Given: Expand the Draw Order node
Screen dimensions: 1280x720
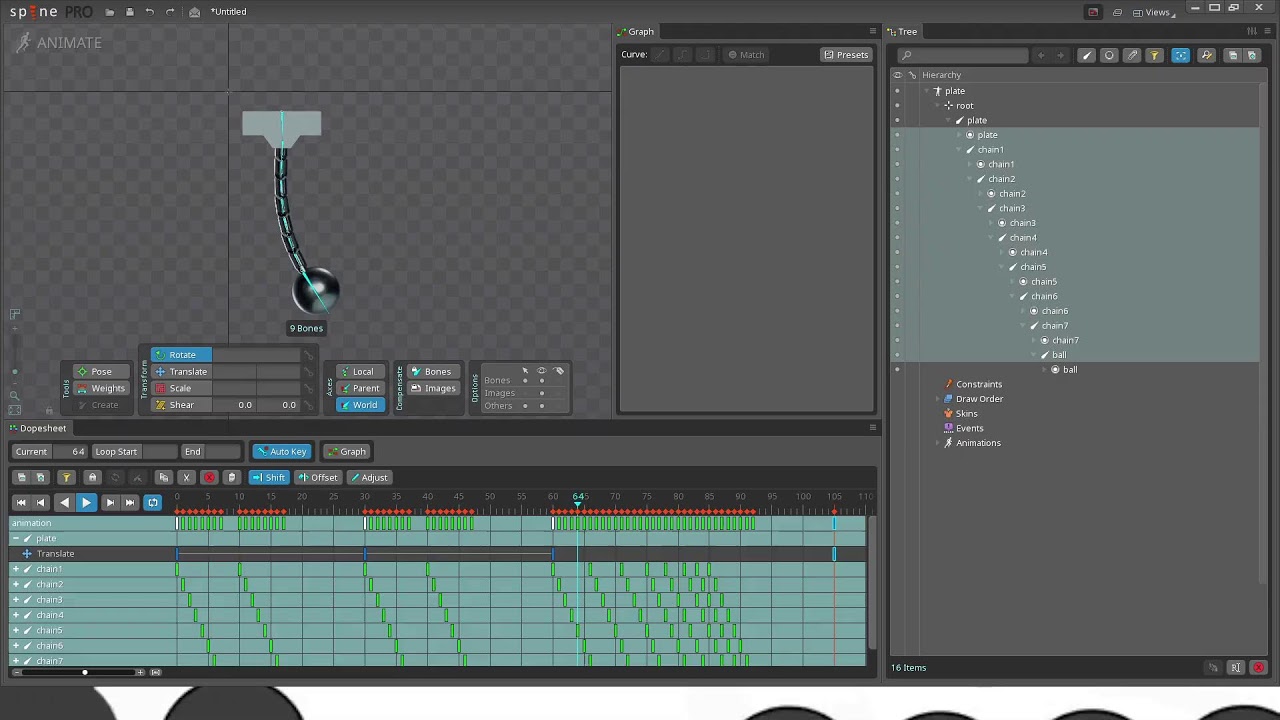Looking at the screenshot, I should tap(937, 399).
